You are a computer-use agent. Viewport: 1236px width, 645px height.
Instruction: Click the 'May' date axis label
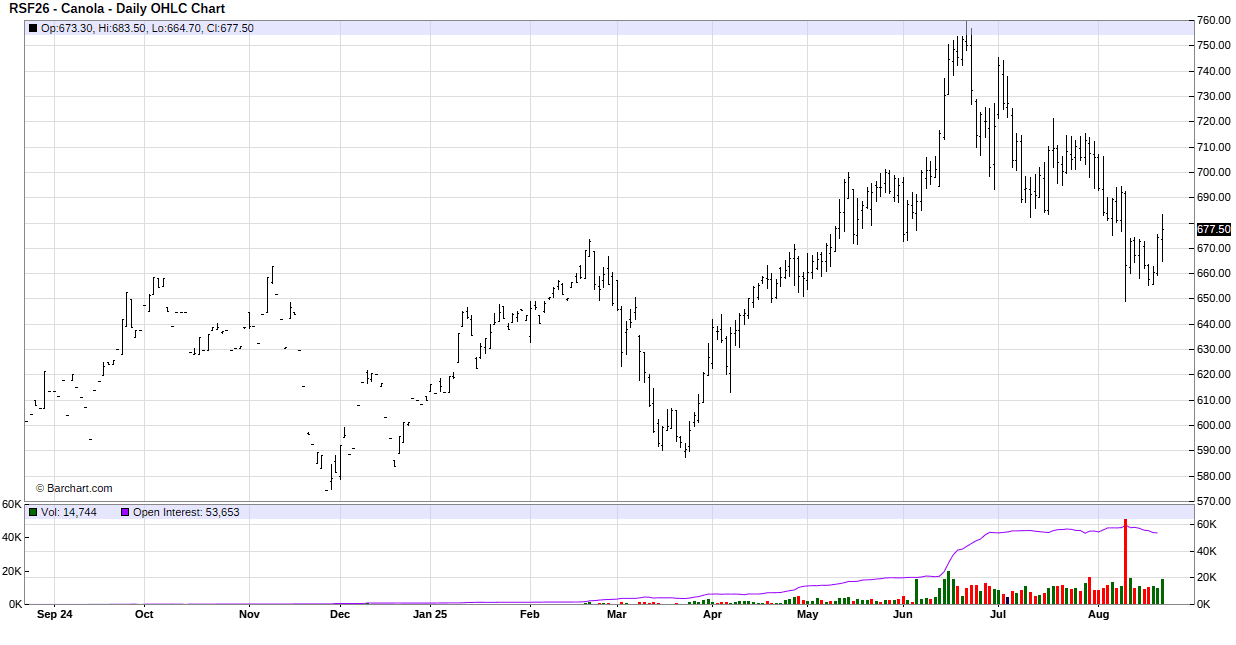click(807, 614)
